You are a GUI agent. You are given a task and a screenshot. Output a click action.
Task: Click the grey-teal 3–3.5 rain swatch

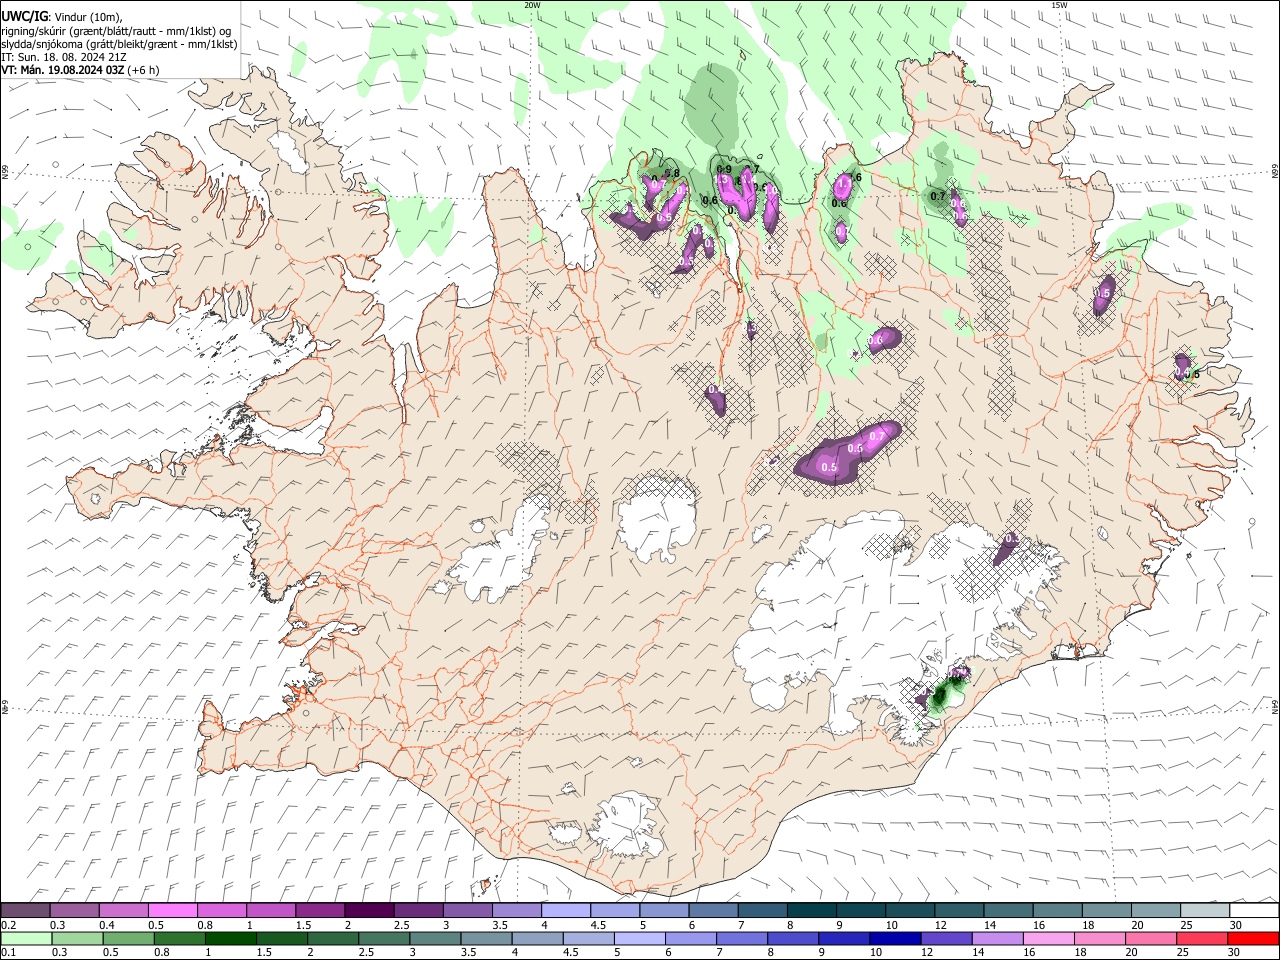435,939
